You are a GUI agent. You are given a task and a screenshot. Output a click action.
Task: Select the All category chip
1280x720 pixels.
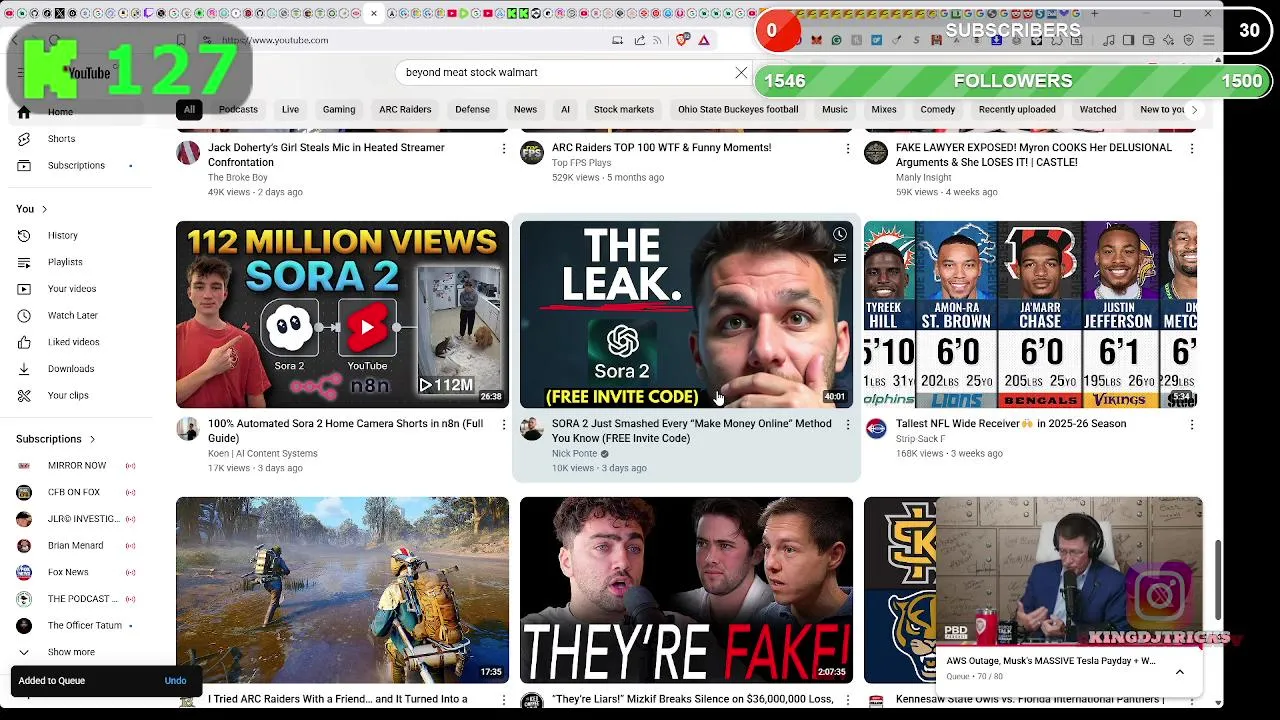tap(189, 110)
